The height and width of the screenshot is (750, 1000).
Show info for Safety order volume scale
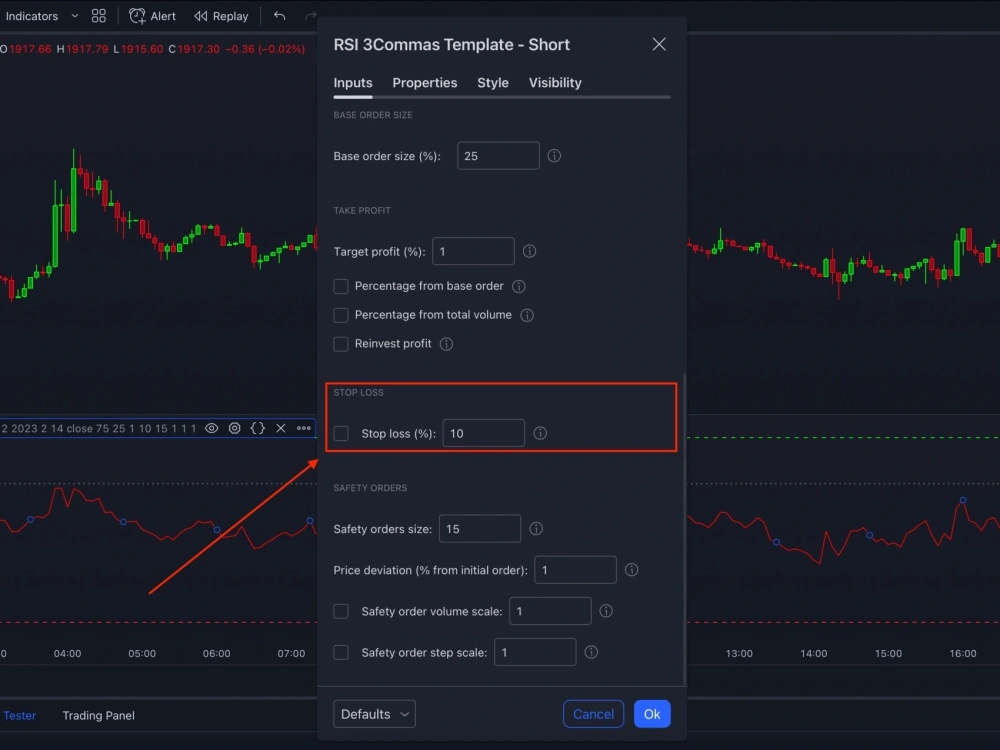(606, 611)
